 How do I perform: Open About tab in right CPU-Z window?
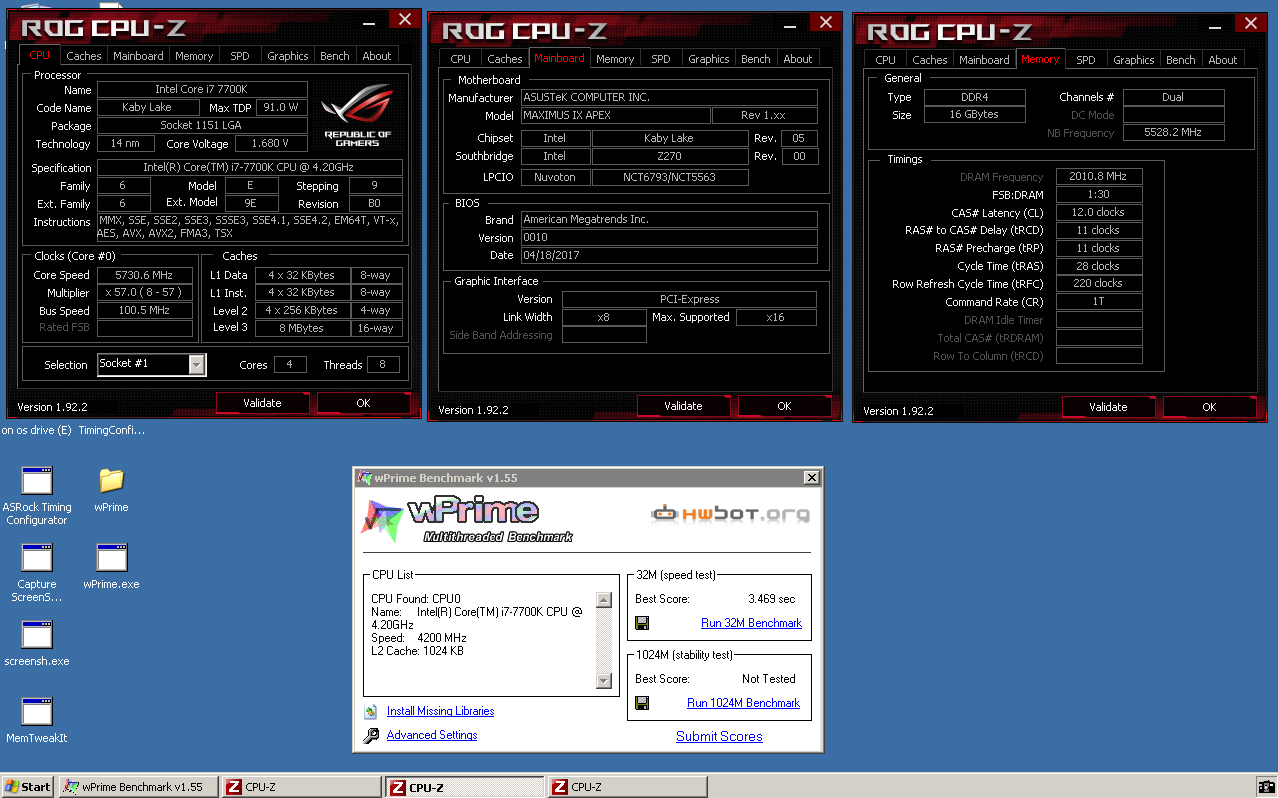(1223, 60)
